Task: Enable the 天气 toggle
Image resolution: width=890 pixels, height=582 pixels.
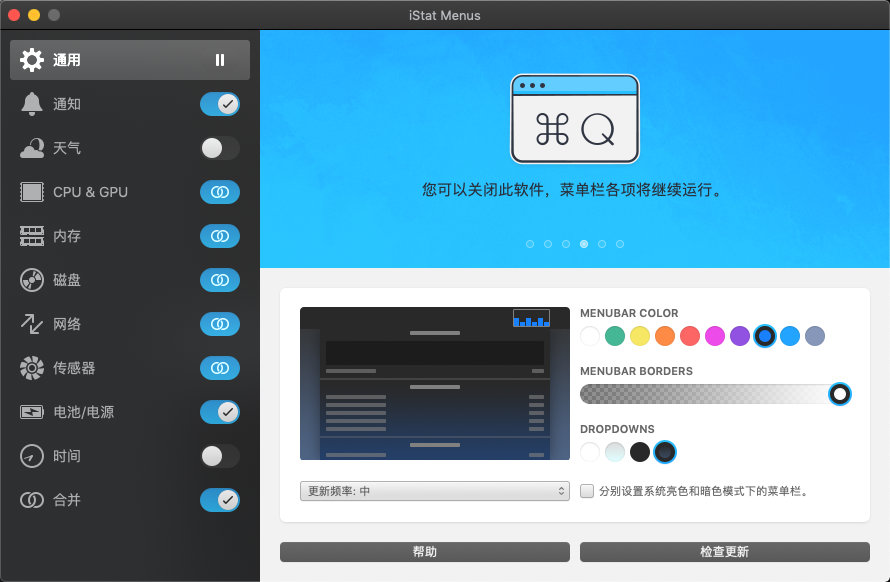Action: click(220, 148)
